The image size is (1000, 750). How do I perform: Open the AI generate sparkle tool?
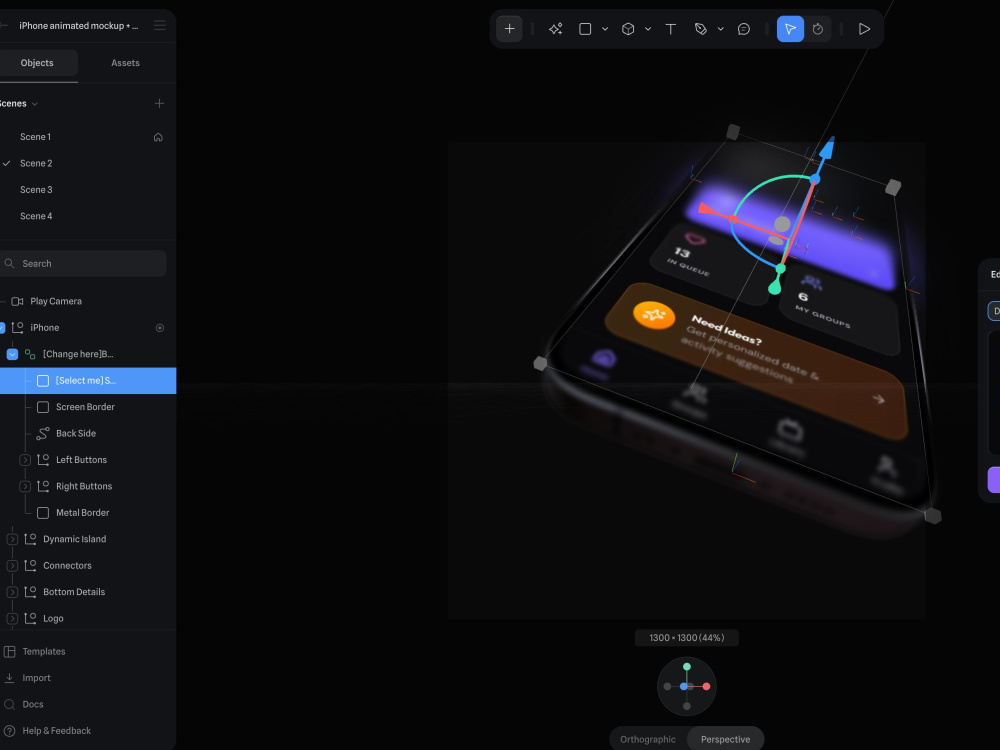(555, 29)
